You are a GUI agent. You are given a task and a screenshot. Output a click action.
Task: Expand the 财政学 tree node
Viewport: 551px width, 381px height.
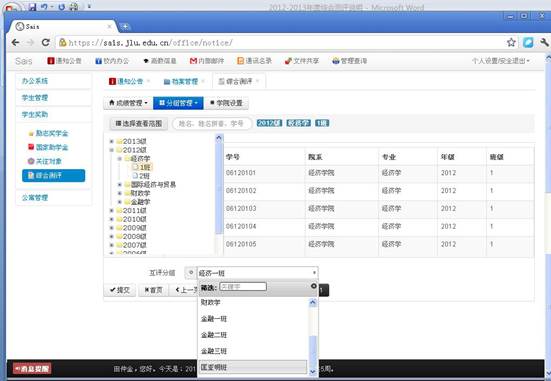(119, 193)
